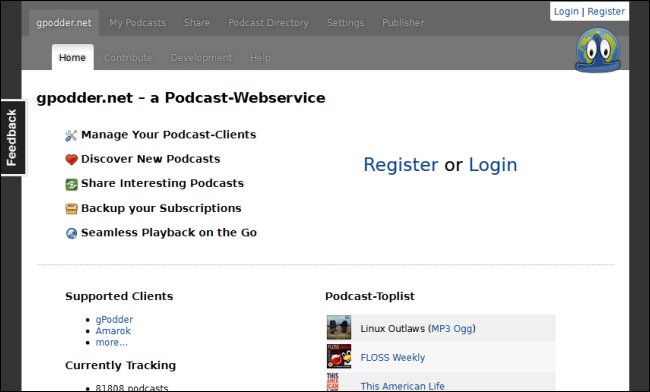Click the red heart icon beside Discover New Podcasts
Viewport: 650px width, 392px height.
(x=71, y=160)
